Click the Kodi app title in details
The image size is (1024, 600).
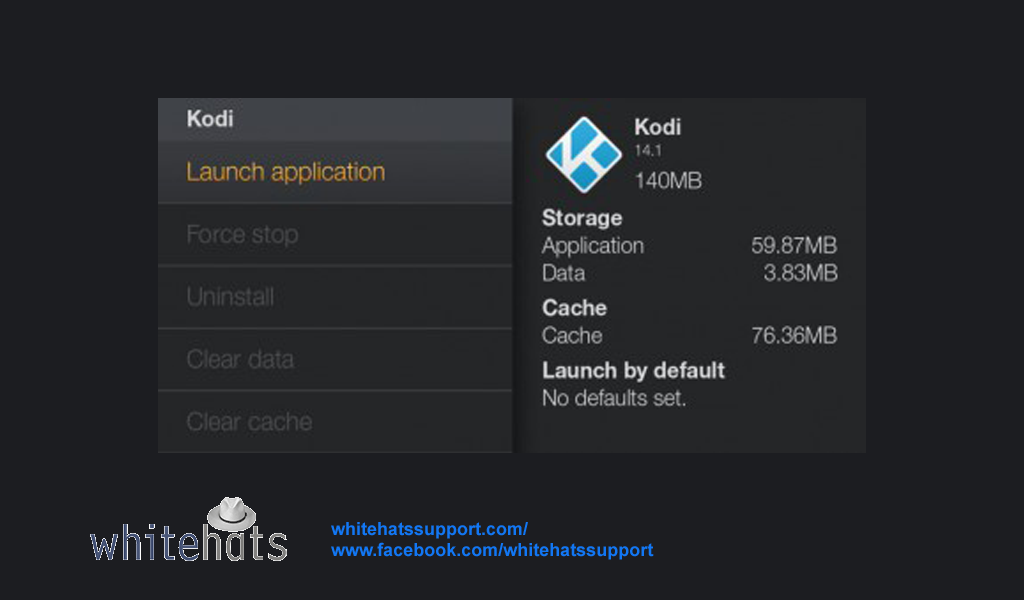tap(658, 127)
